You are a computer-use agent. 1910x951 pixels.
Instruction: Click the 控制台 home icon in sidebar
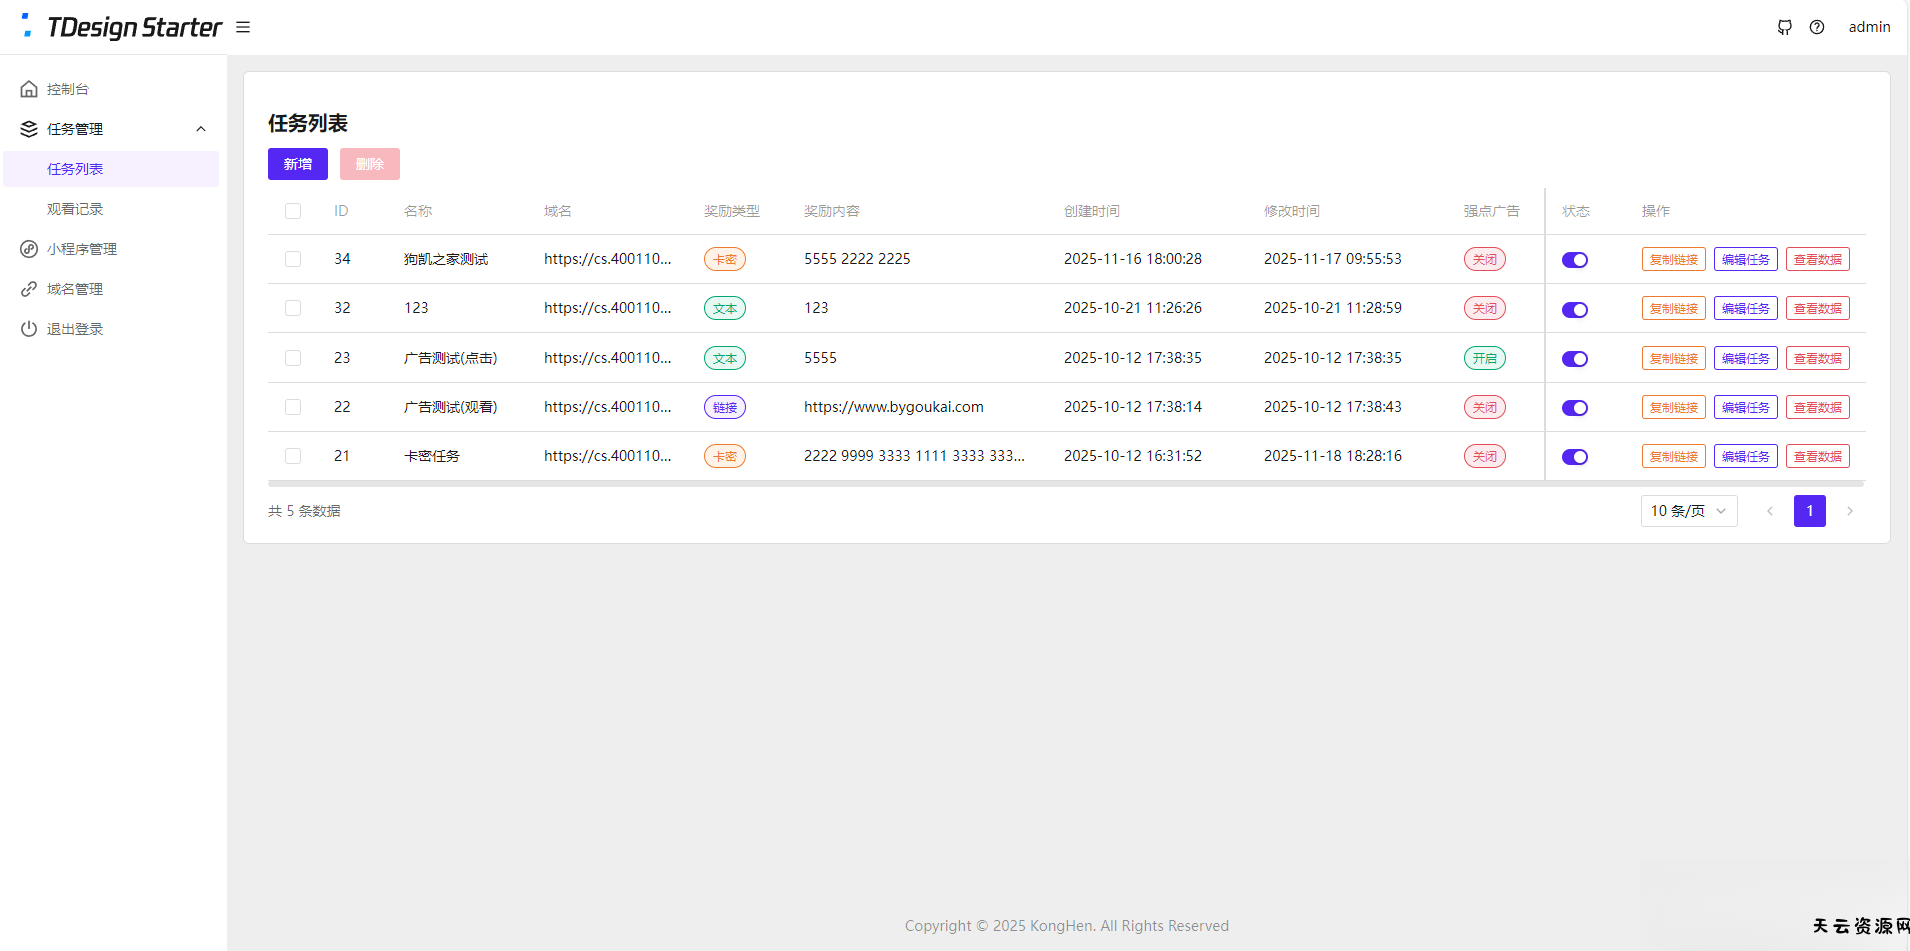[x=29, y=89]
